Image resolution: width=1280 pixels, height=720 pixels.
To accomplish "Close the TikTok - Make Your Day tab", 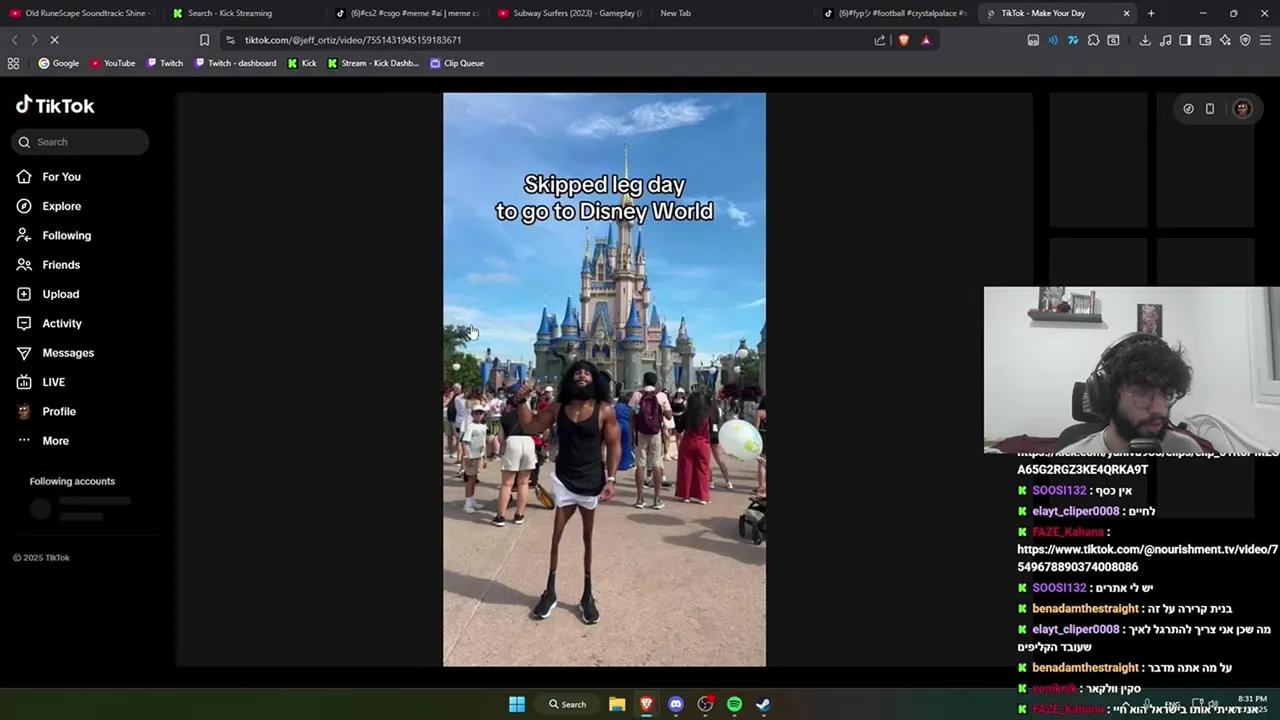I will coord(1126,13).
